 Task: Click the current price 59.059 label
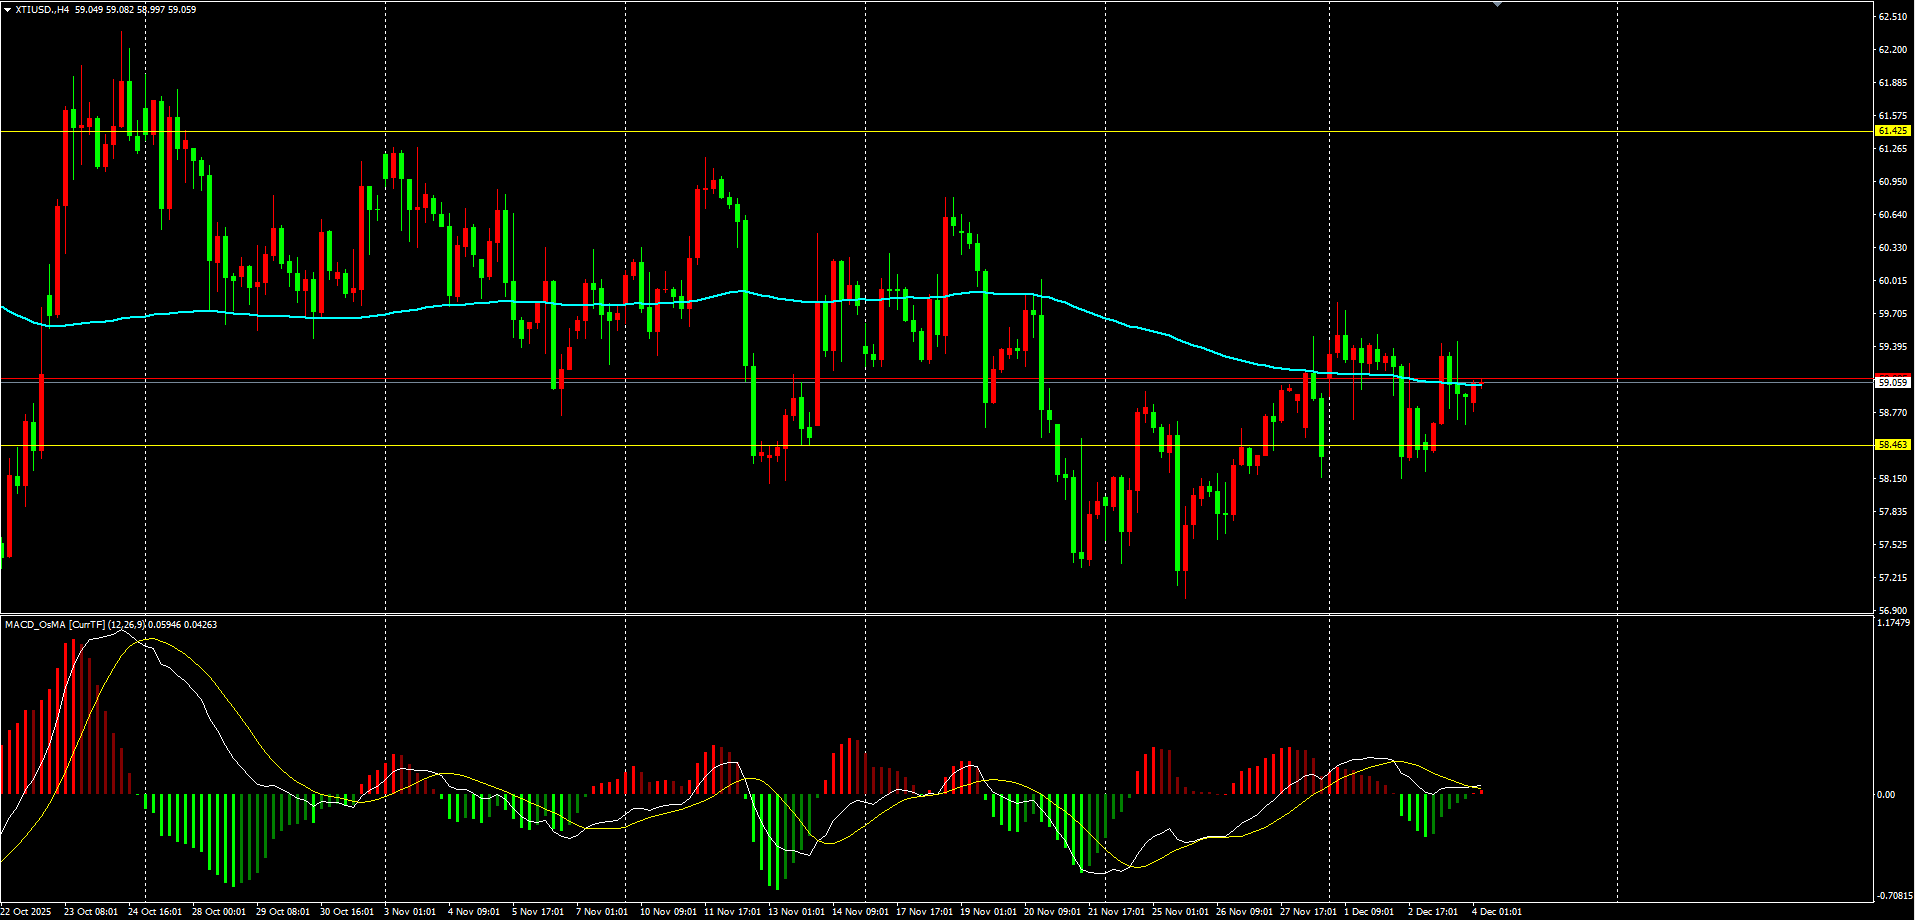pos(1893,382)
